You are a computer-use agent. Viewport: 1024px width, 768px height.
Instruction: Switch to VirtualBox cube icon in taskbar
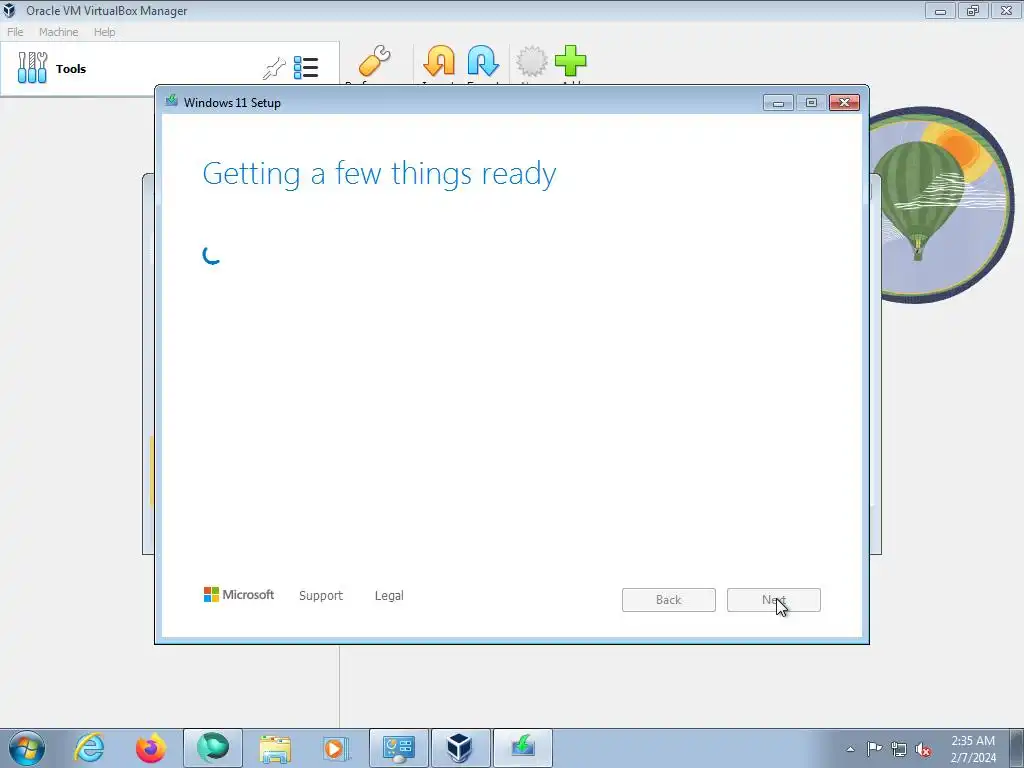click(x=460, y=748)
